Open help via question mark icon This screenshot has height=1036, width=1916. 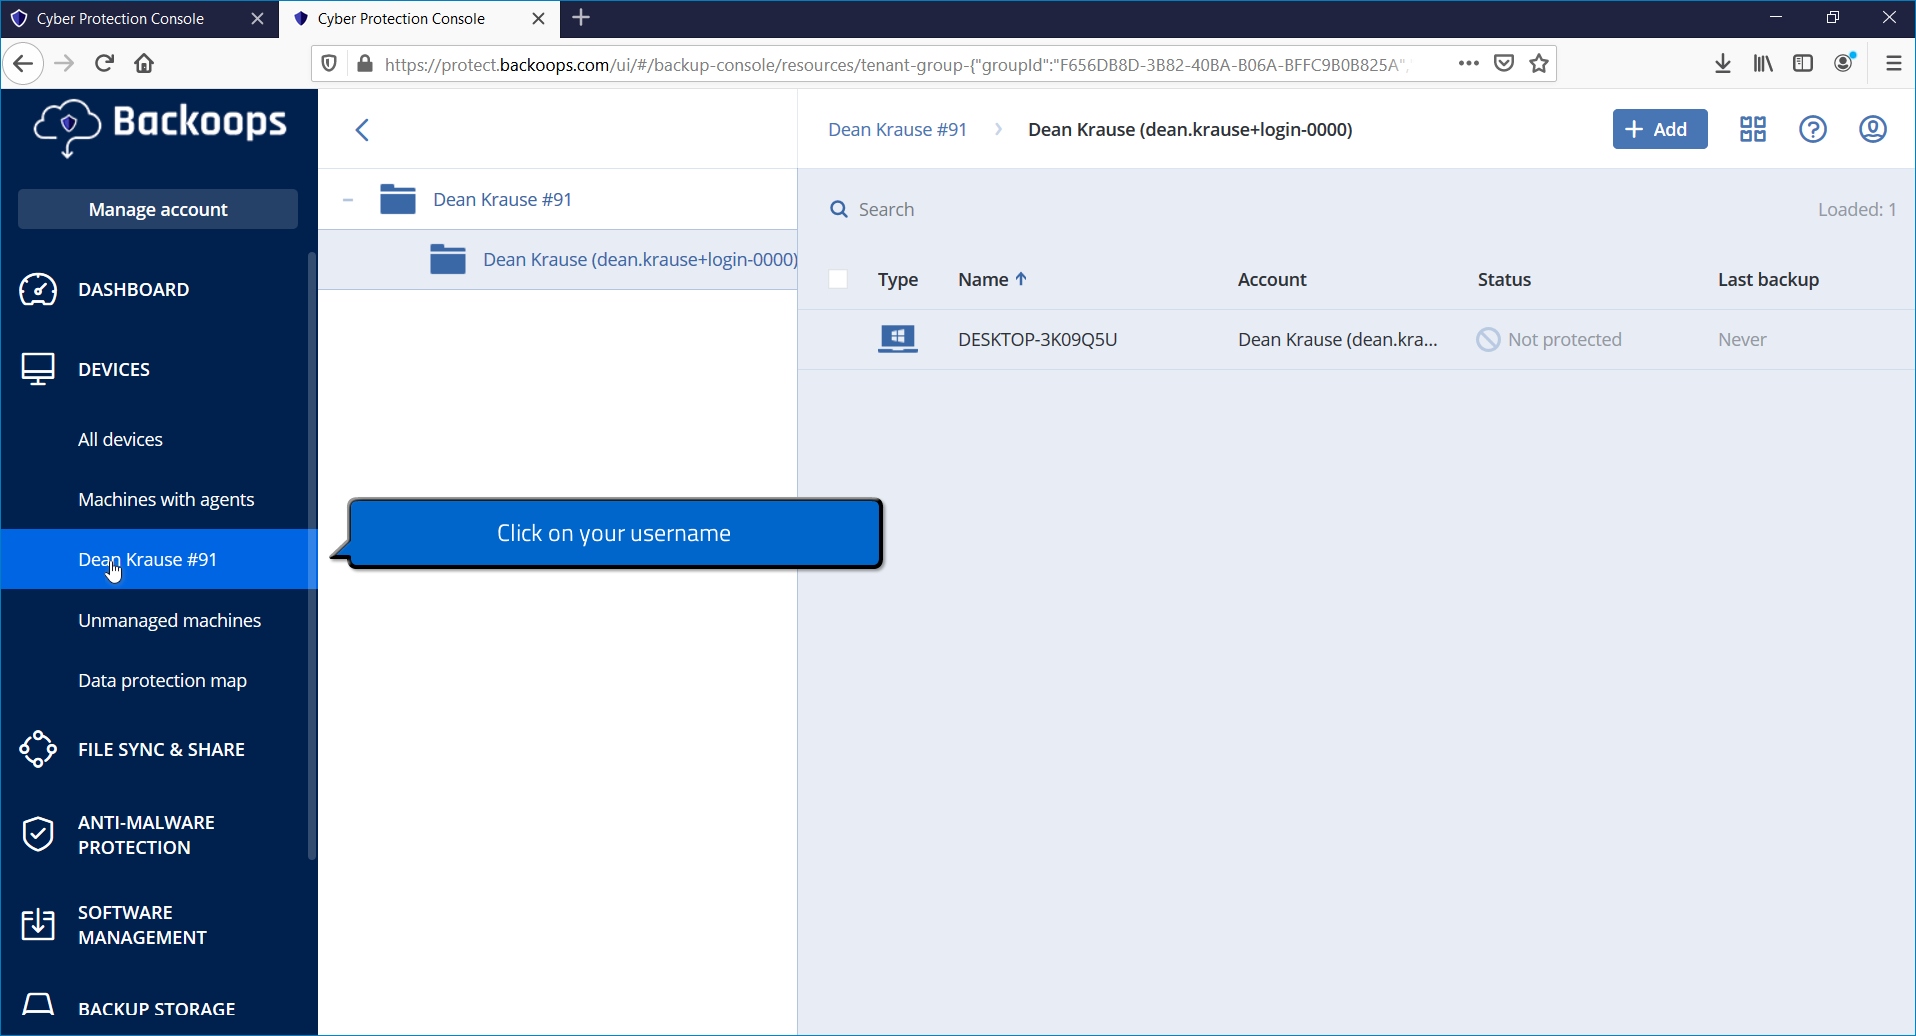[x=1813, y=129]
